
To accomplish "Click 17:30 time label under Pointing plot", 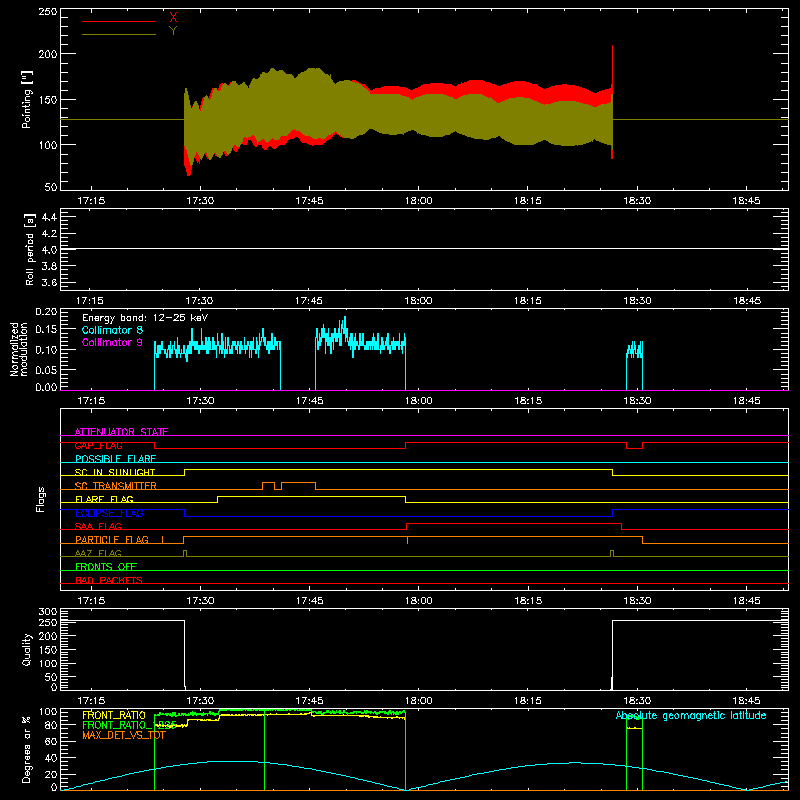I will click(x=200, y=201).
